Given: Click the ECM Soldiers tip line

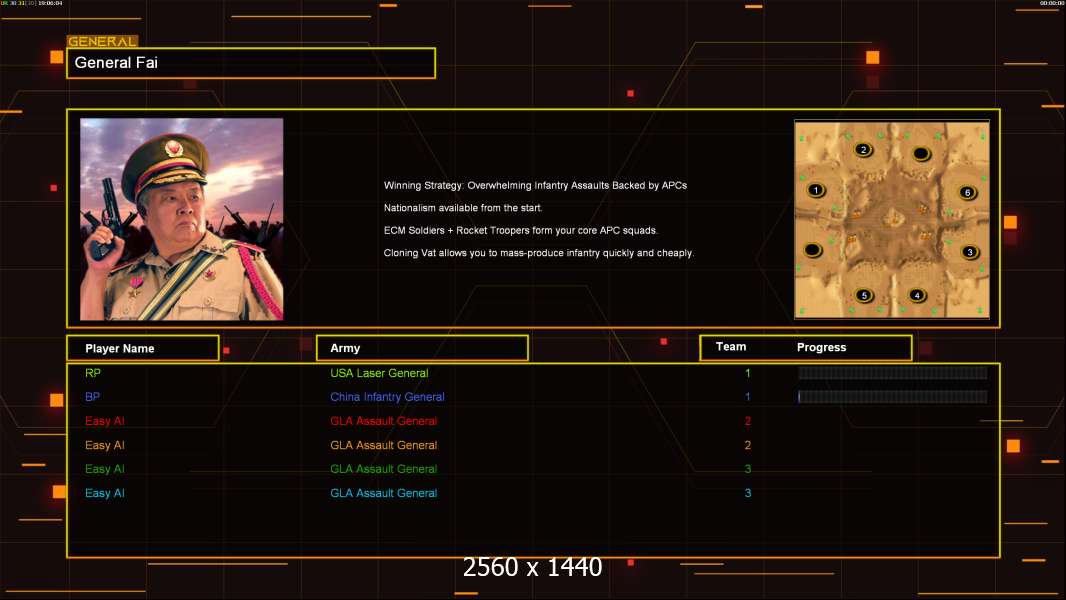Looking at the screenshot, I should [521, 230].
